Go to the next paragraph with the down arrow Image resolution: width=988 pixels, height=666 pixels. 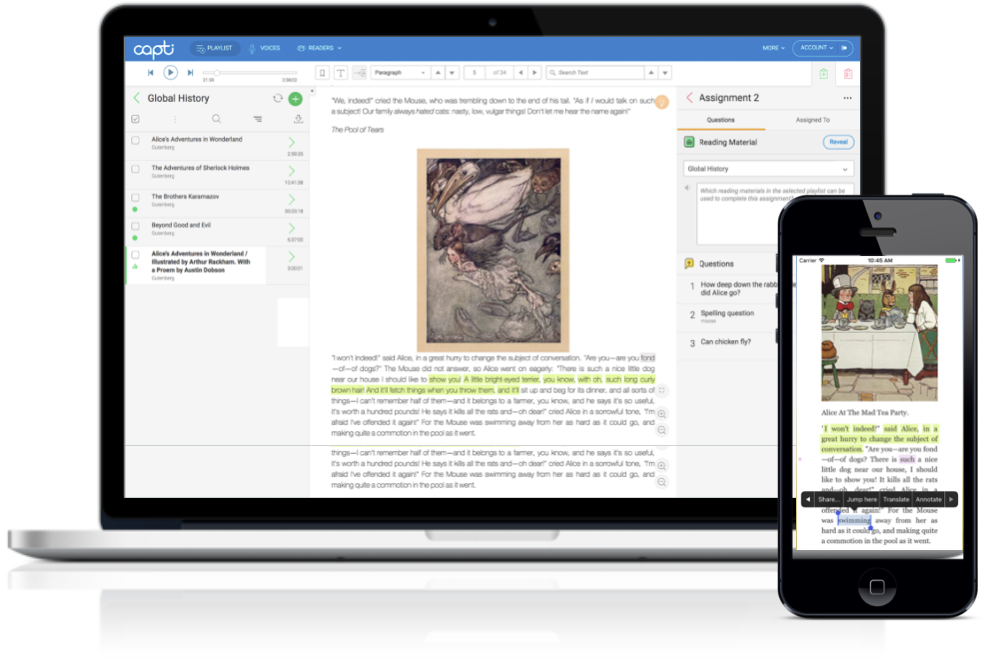click(x=452, y=73)
